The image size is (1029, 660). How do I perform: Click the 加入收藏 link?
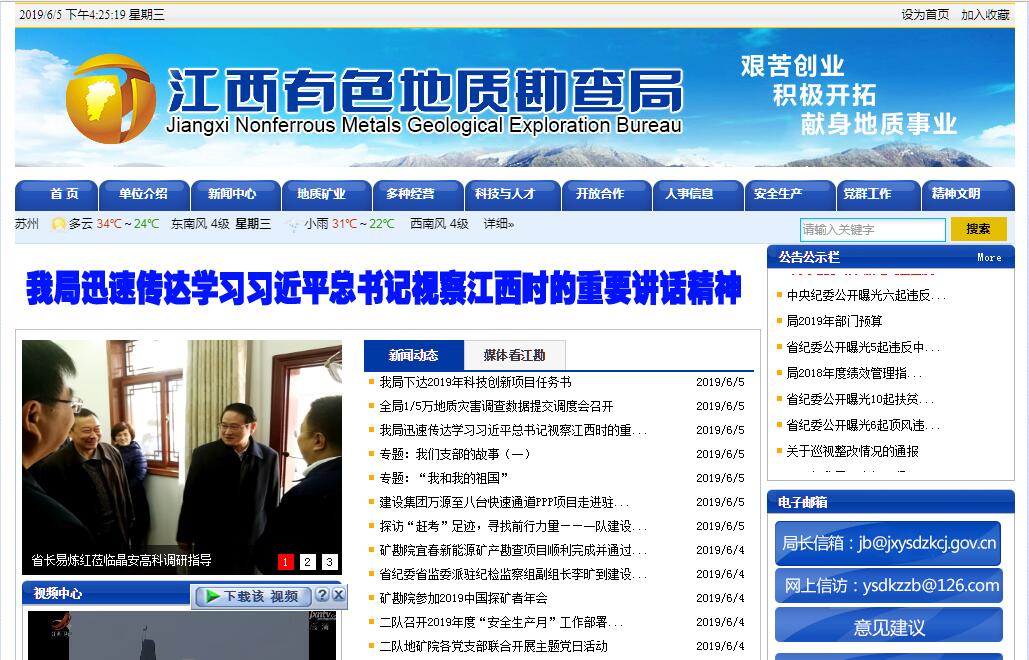click(985, 14)
